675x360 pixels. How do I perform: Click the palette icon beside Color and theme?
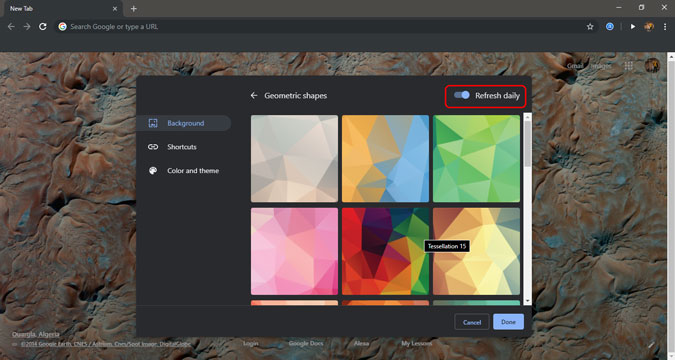point(153,171)
